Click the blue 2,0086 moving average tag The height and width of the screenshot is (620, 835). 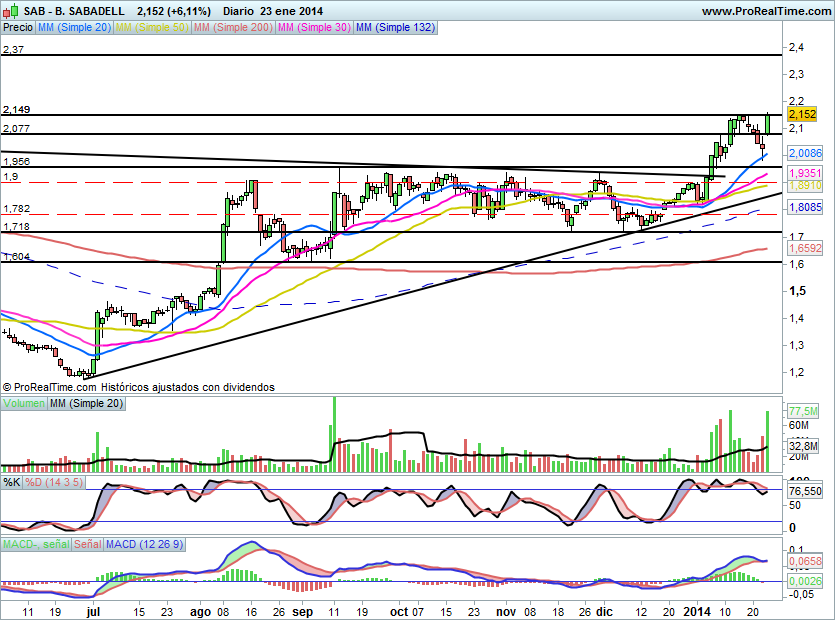click(805, 153)
